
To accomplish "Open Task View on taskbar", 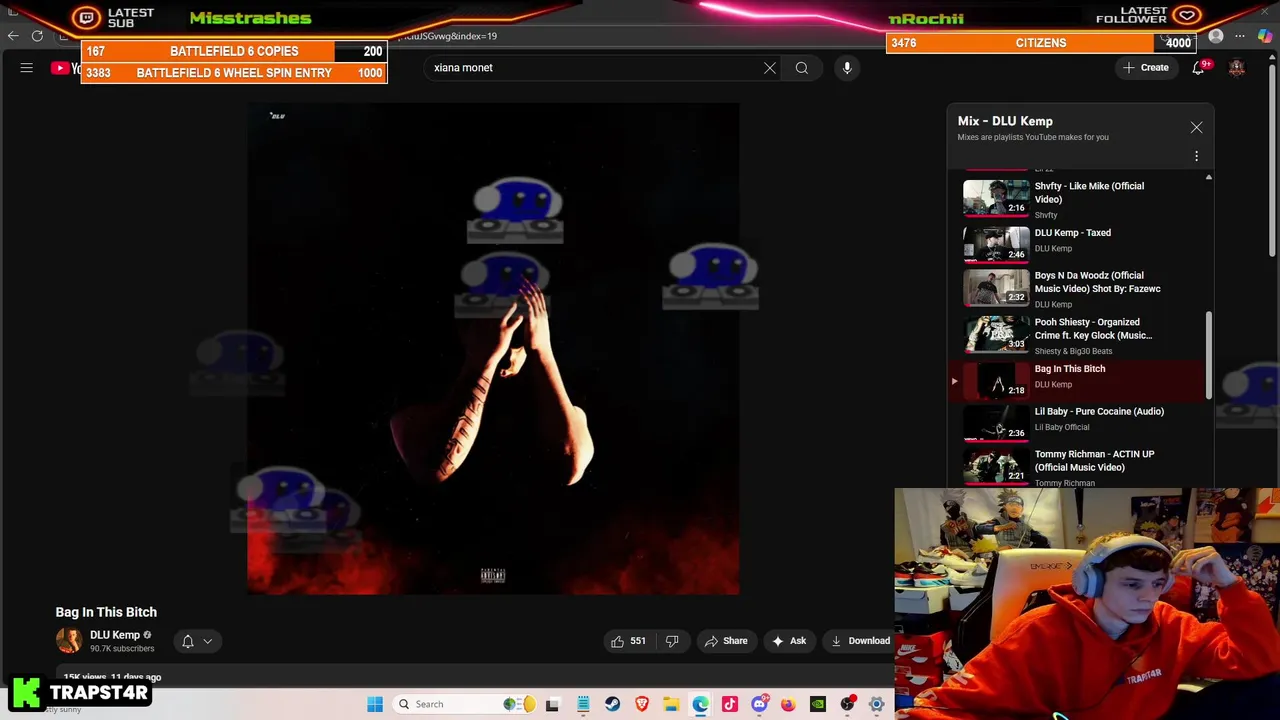I will point(552,704).
